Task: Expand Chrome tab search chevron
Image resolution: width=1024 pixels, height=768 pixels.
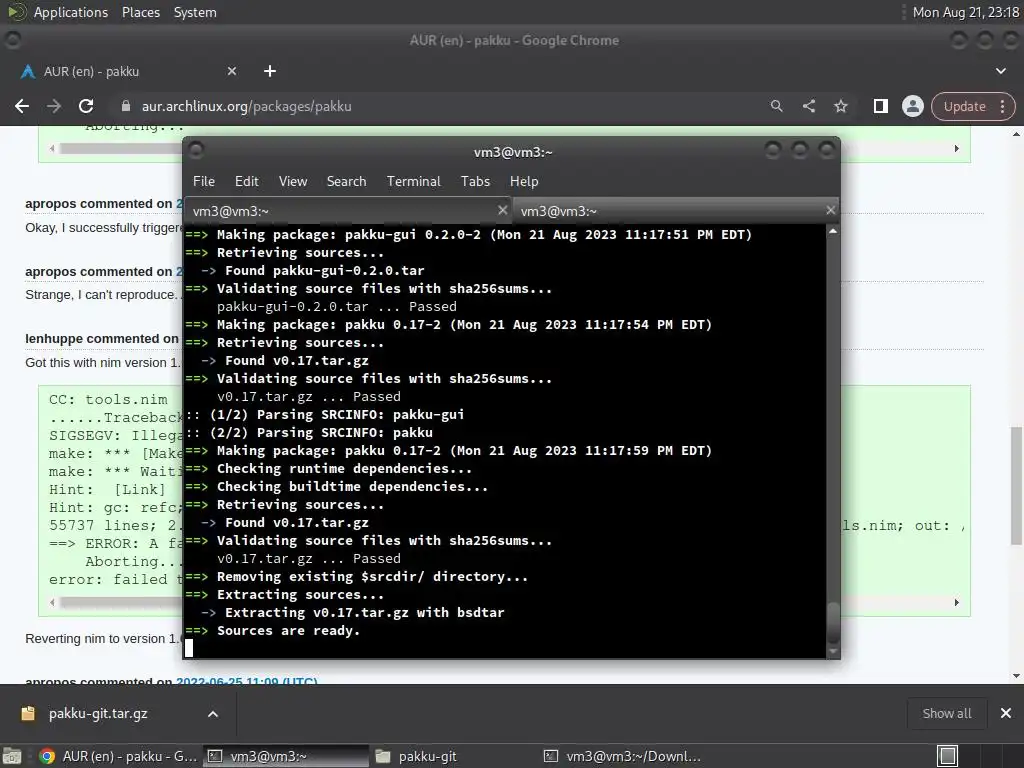Action: (x=1000, y=71)
